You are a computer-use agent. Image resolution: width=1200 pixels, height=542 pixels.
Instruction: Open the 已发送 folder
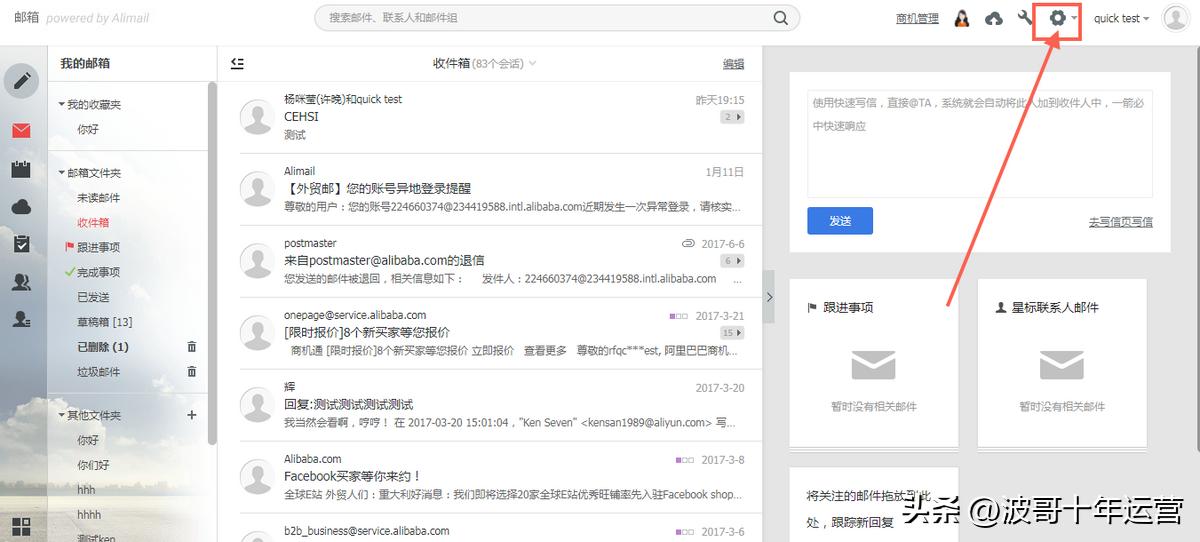(93, 297)
